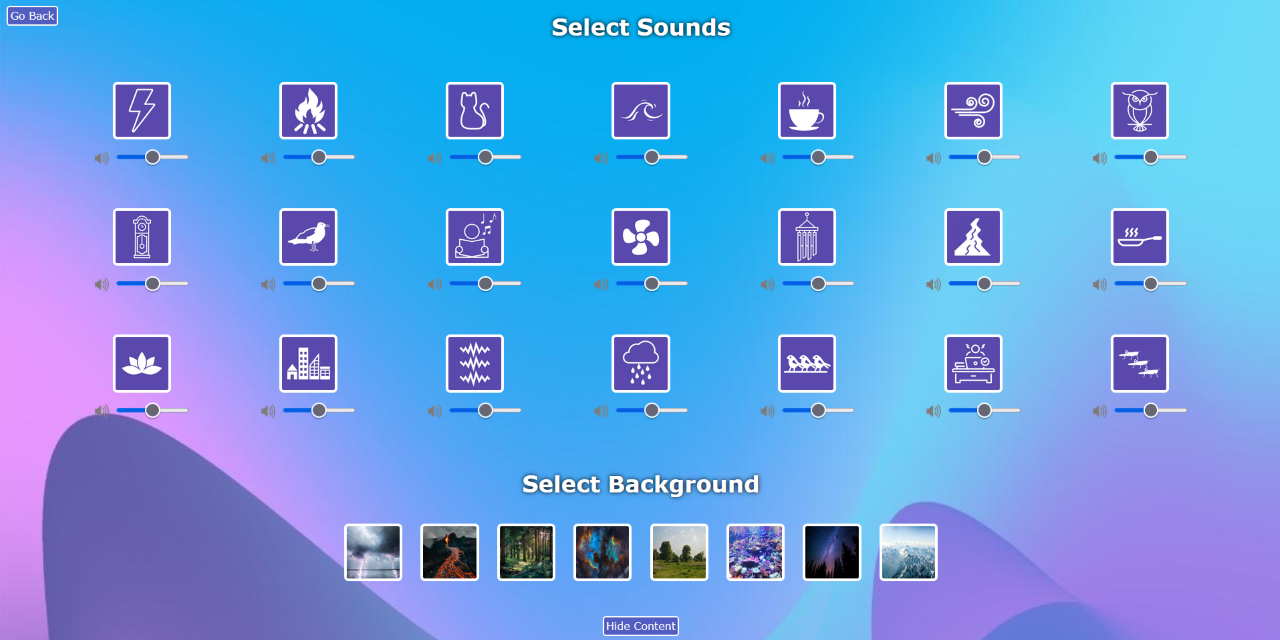Viewport: 1280px width, 640px height.
Task: Select the coffee cup sound icon
Action: pyautogui.click(x=807, y=111)
